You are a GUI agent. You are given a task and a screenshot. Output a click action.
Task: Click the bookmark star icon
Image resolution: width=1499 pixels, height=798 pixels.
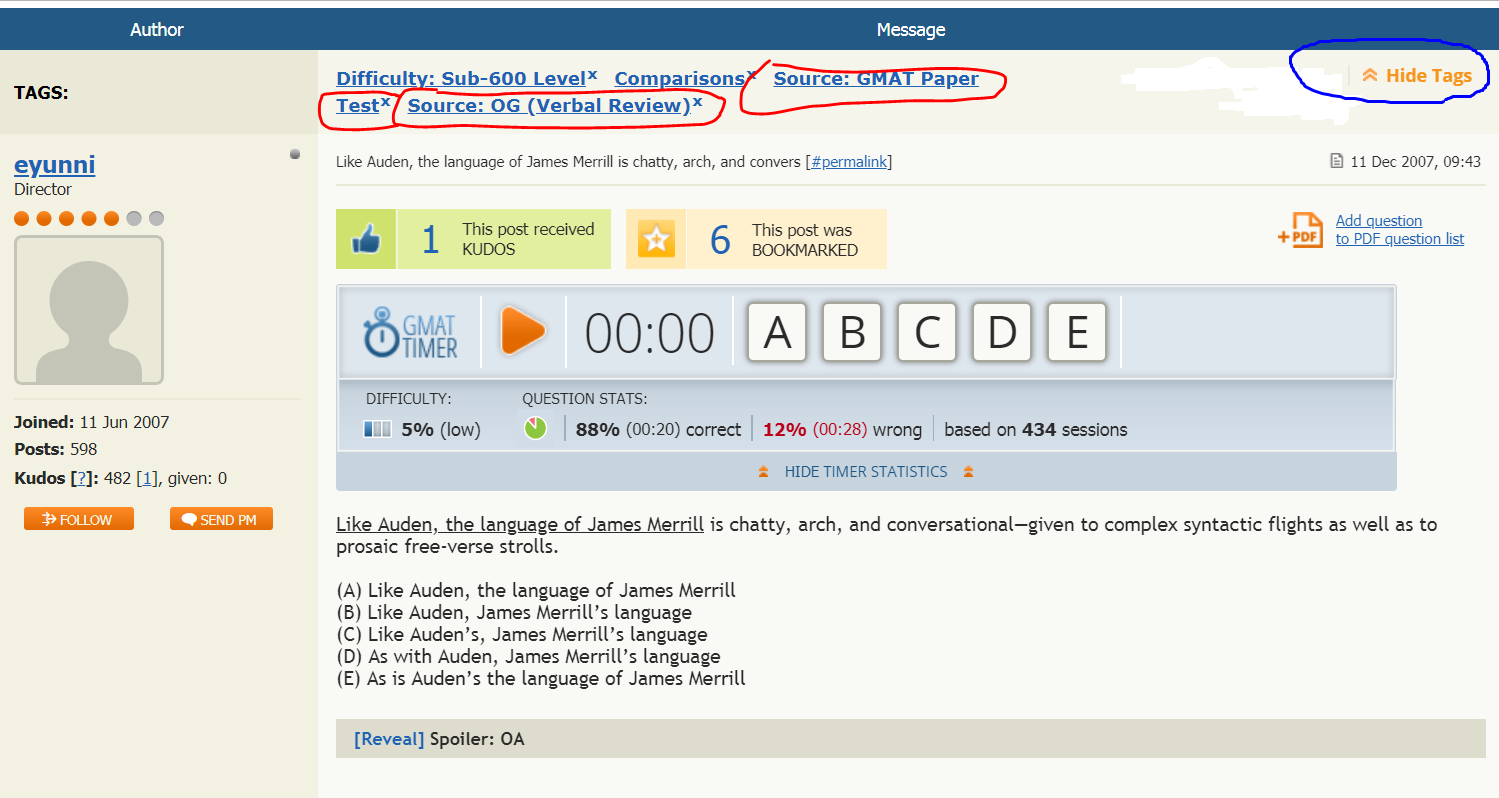(x=656, y=239)
